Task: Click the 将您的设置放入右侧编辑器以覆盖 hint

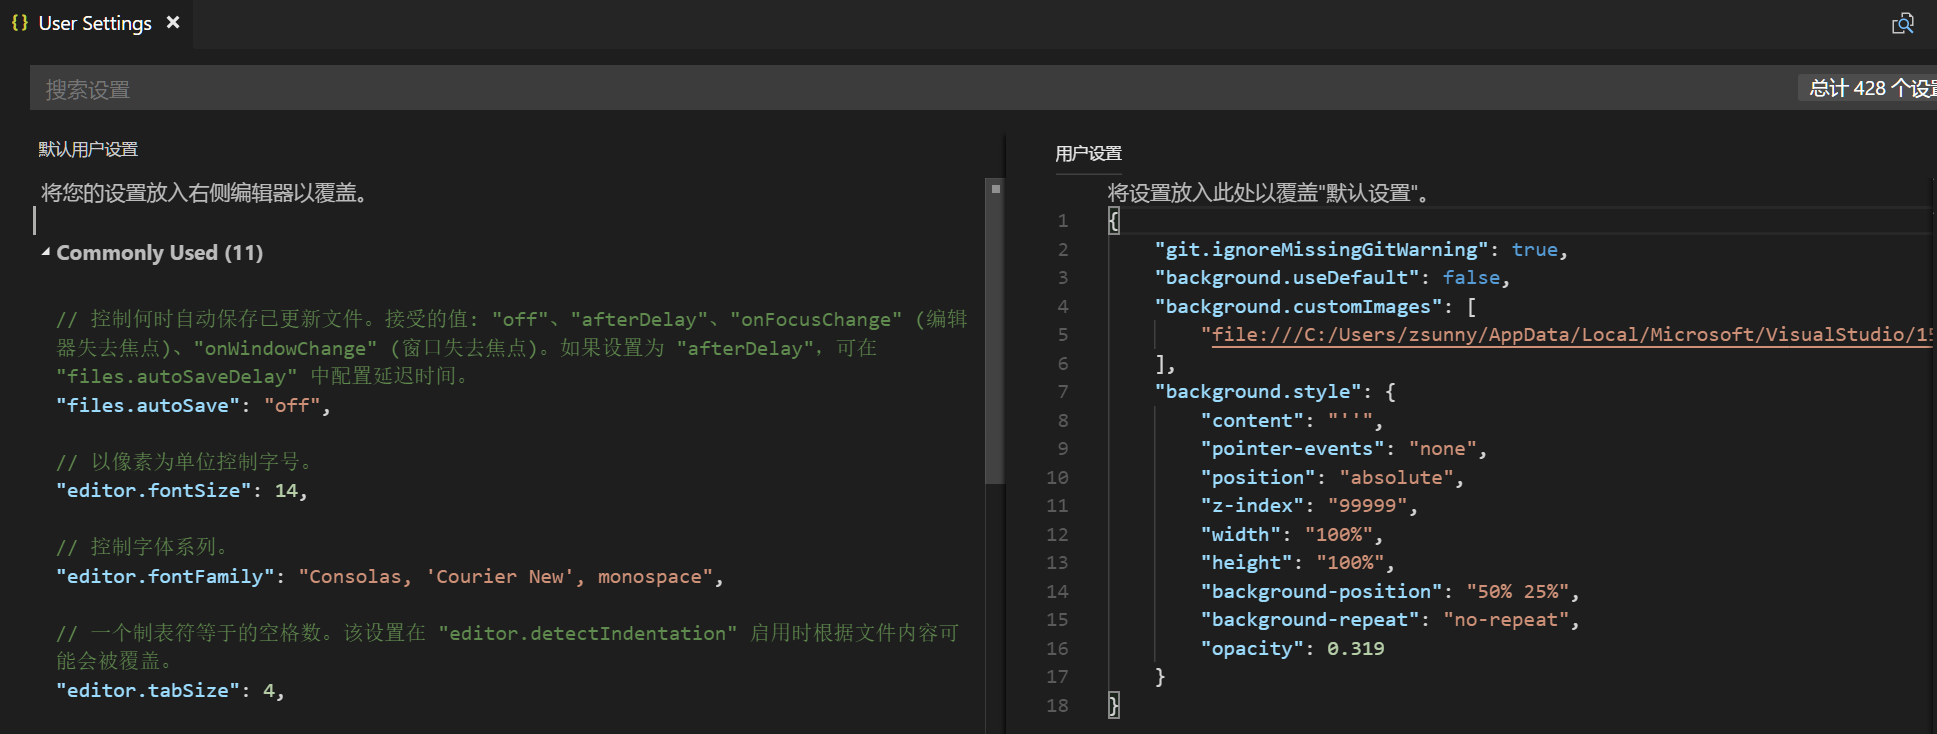Action: (x=205, y=192)
